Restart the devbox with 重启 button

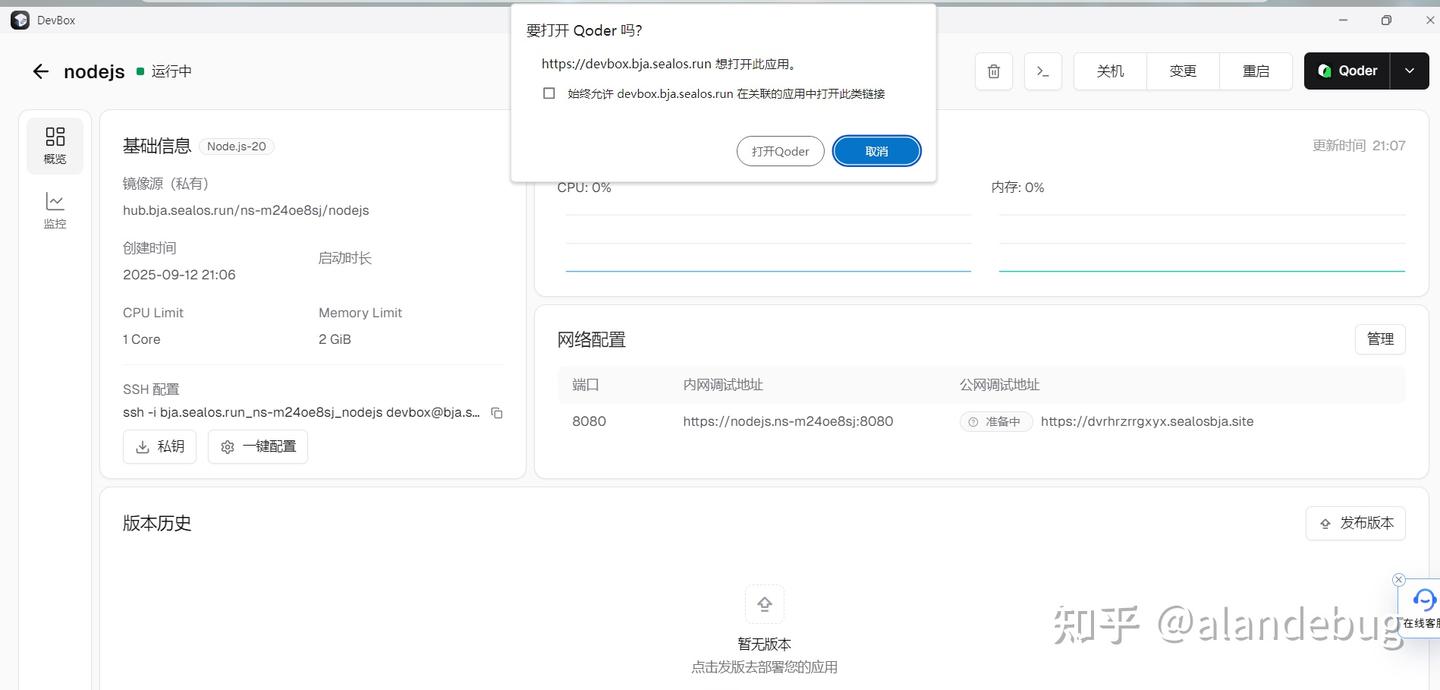click(x=1256, y=71)
